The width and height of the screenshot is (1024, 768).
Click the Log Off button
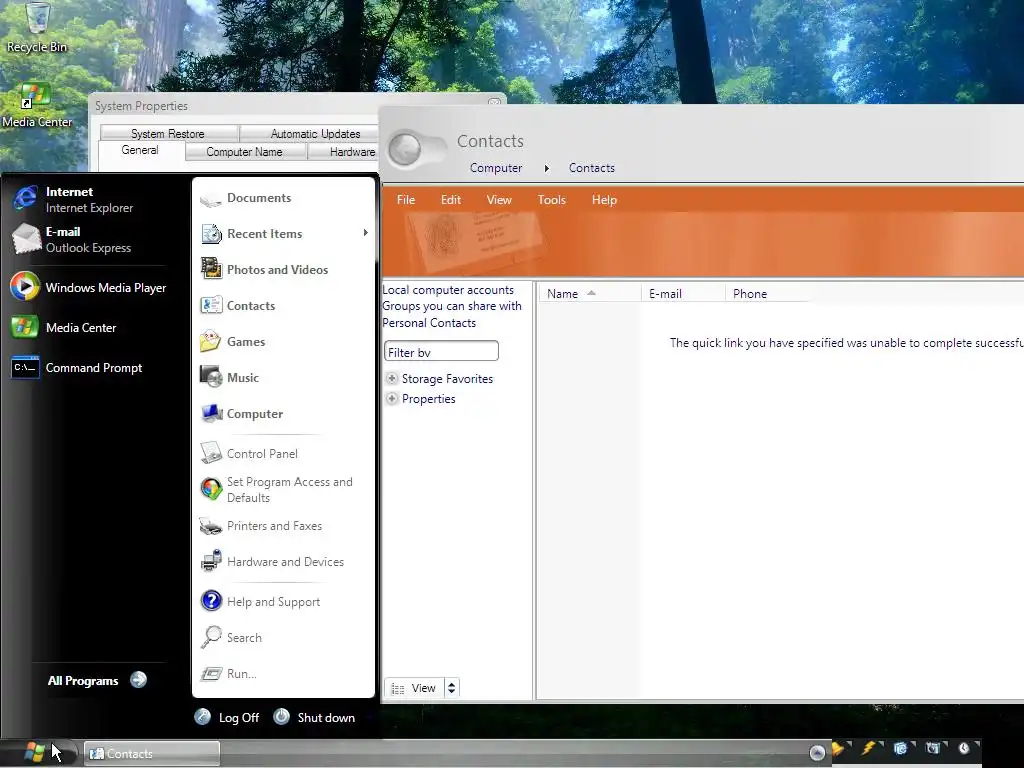point(227,717)
